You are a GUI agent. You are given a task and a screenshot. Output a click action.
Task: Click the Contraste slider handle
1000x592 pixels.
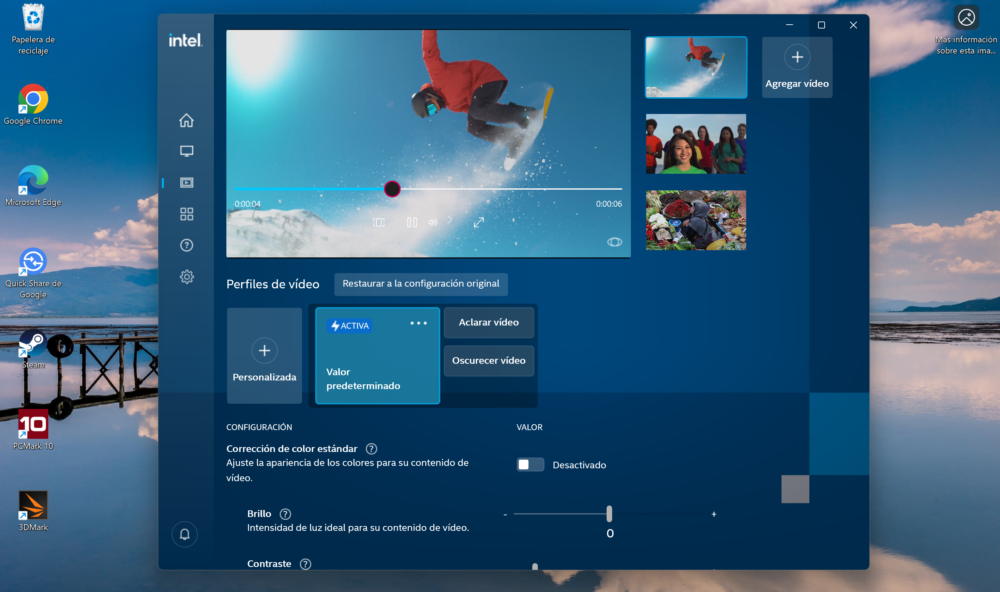tap(535, 566)
